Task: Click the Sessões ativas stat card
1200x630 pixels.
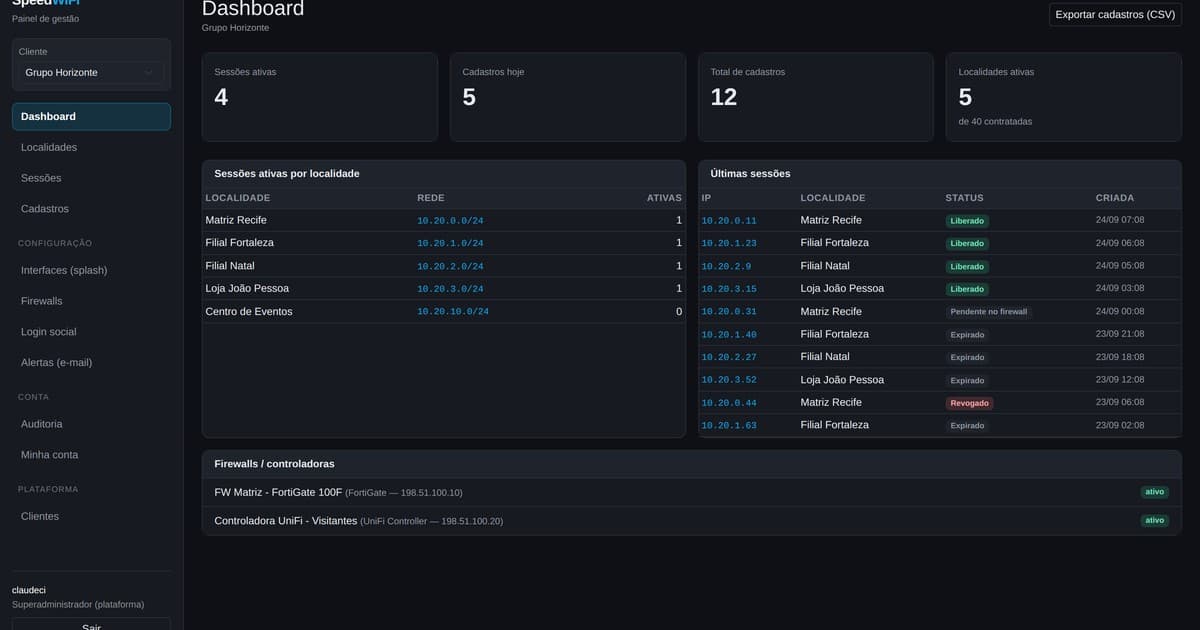Action: click(320, 97)
